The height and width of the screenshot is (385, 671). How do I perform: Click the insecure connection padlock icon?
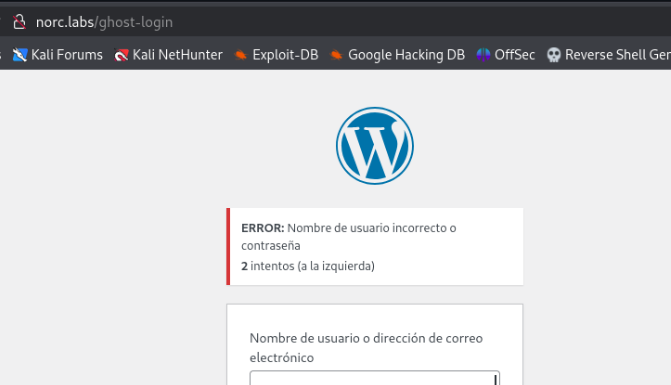[19, 22]
